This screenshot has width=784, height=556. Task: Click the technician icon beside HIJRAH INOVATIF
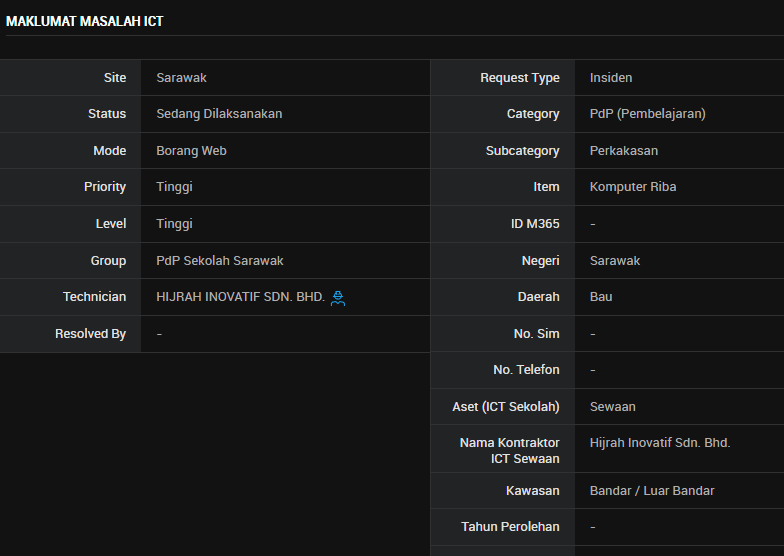pos(338,297)
